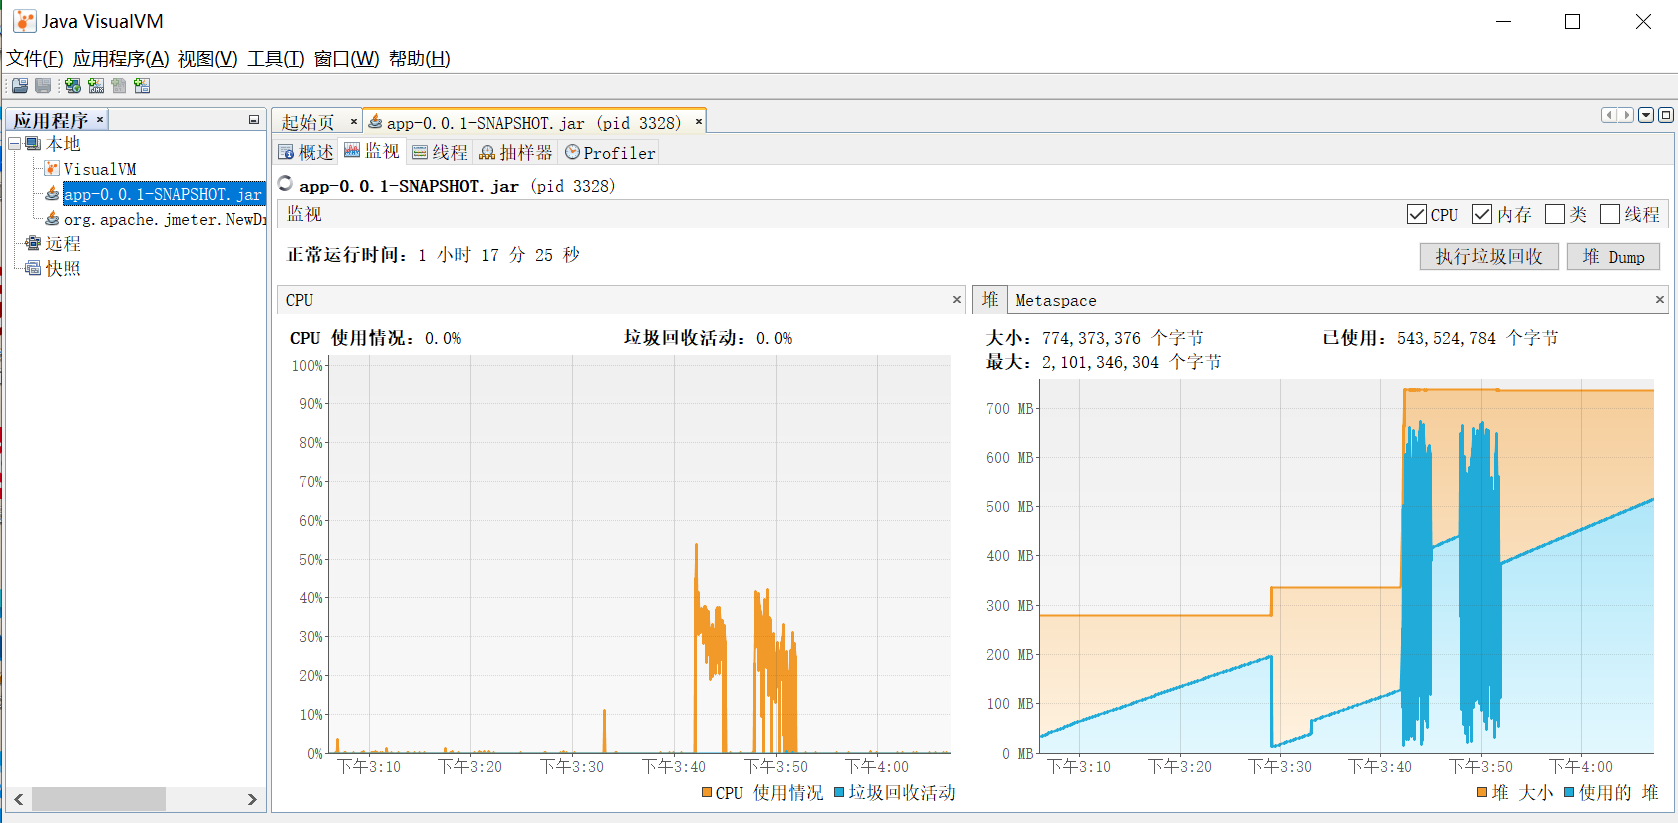This screenshot has width=1678, height=823.
Task: Enable the 类 checkbox
Action: pyautogui.click(x=1554, y=214)
